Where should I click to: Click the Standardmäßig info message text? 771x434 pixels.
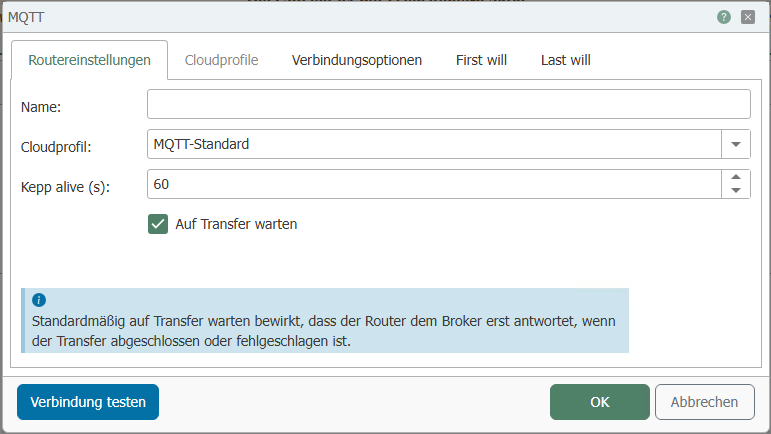coord(324,332)
